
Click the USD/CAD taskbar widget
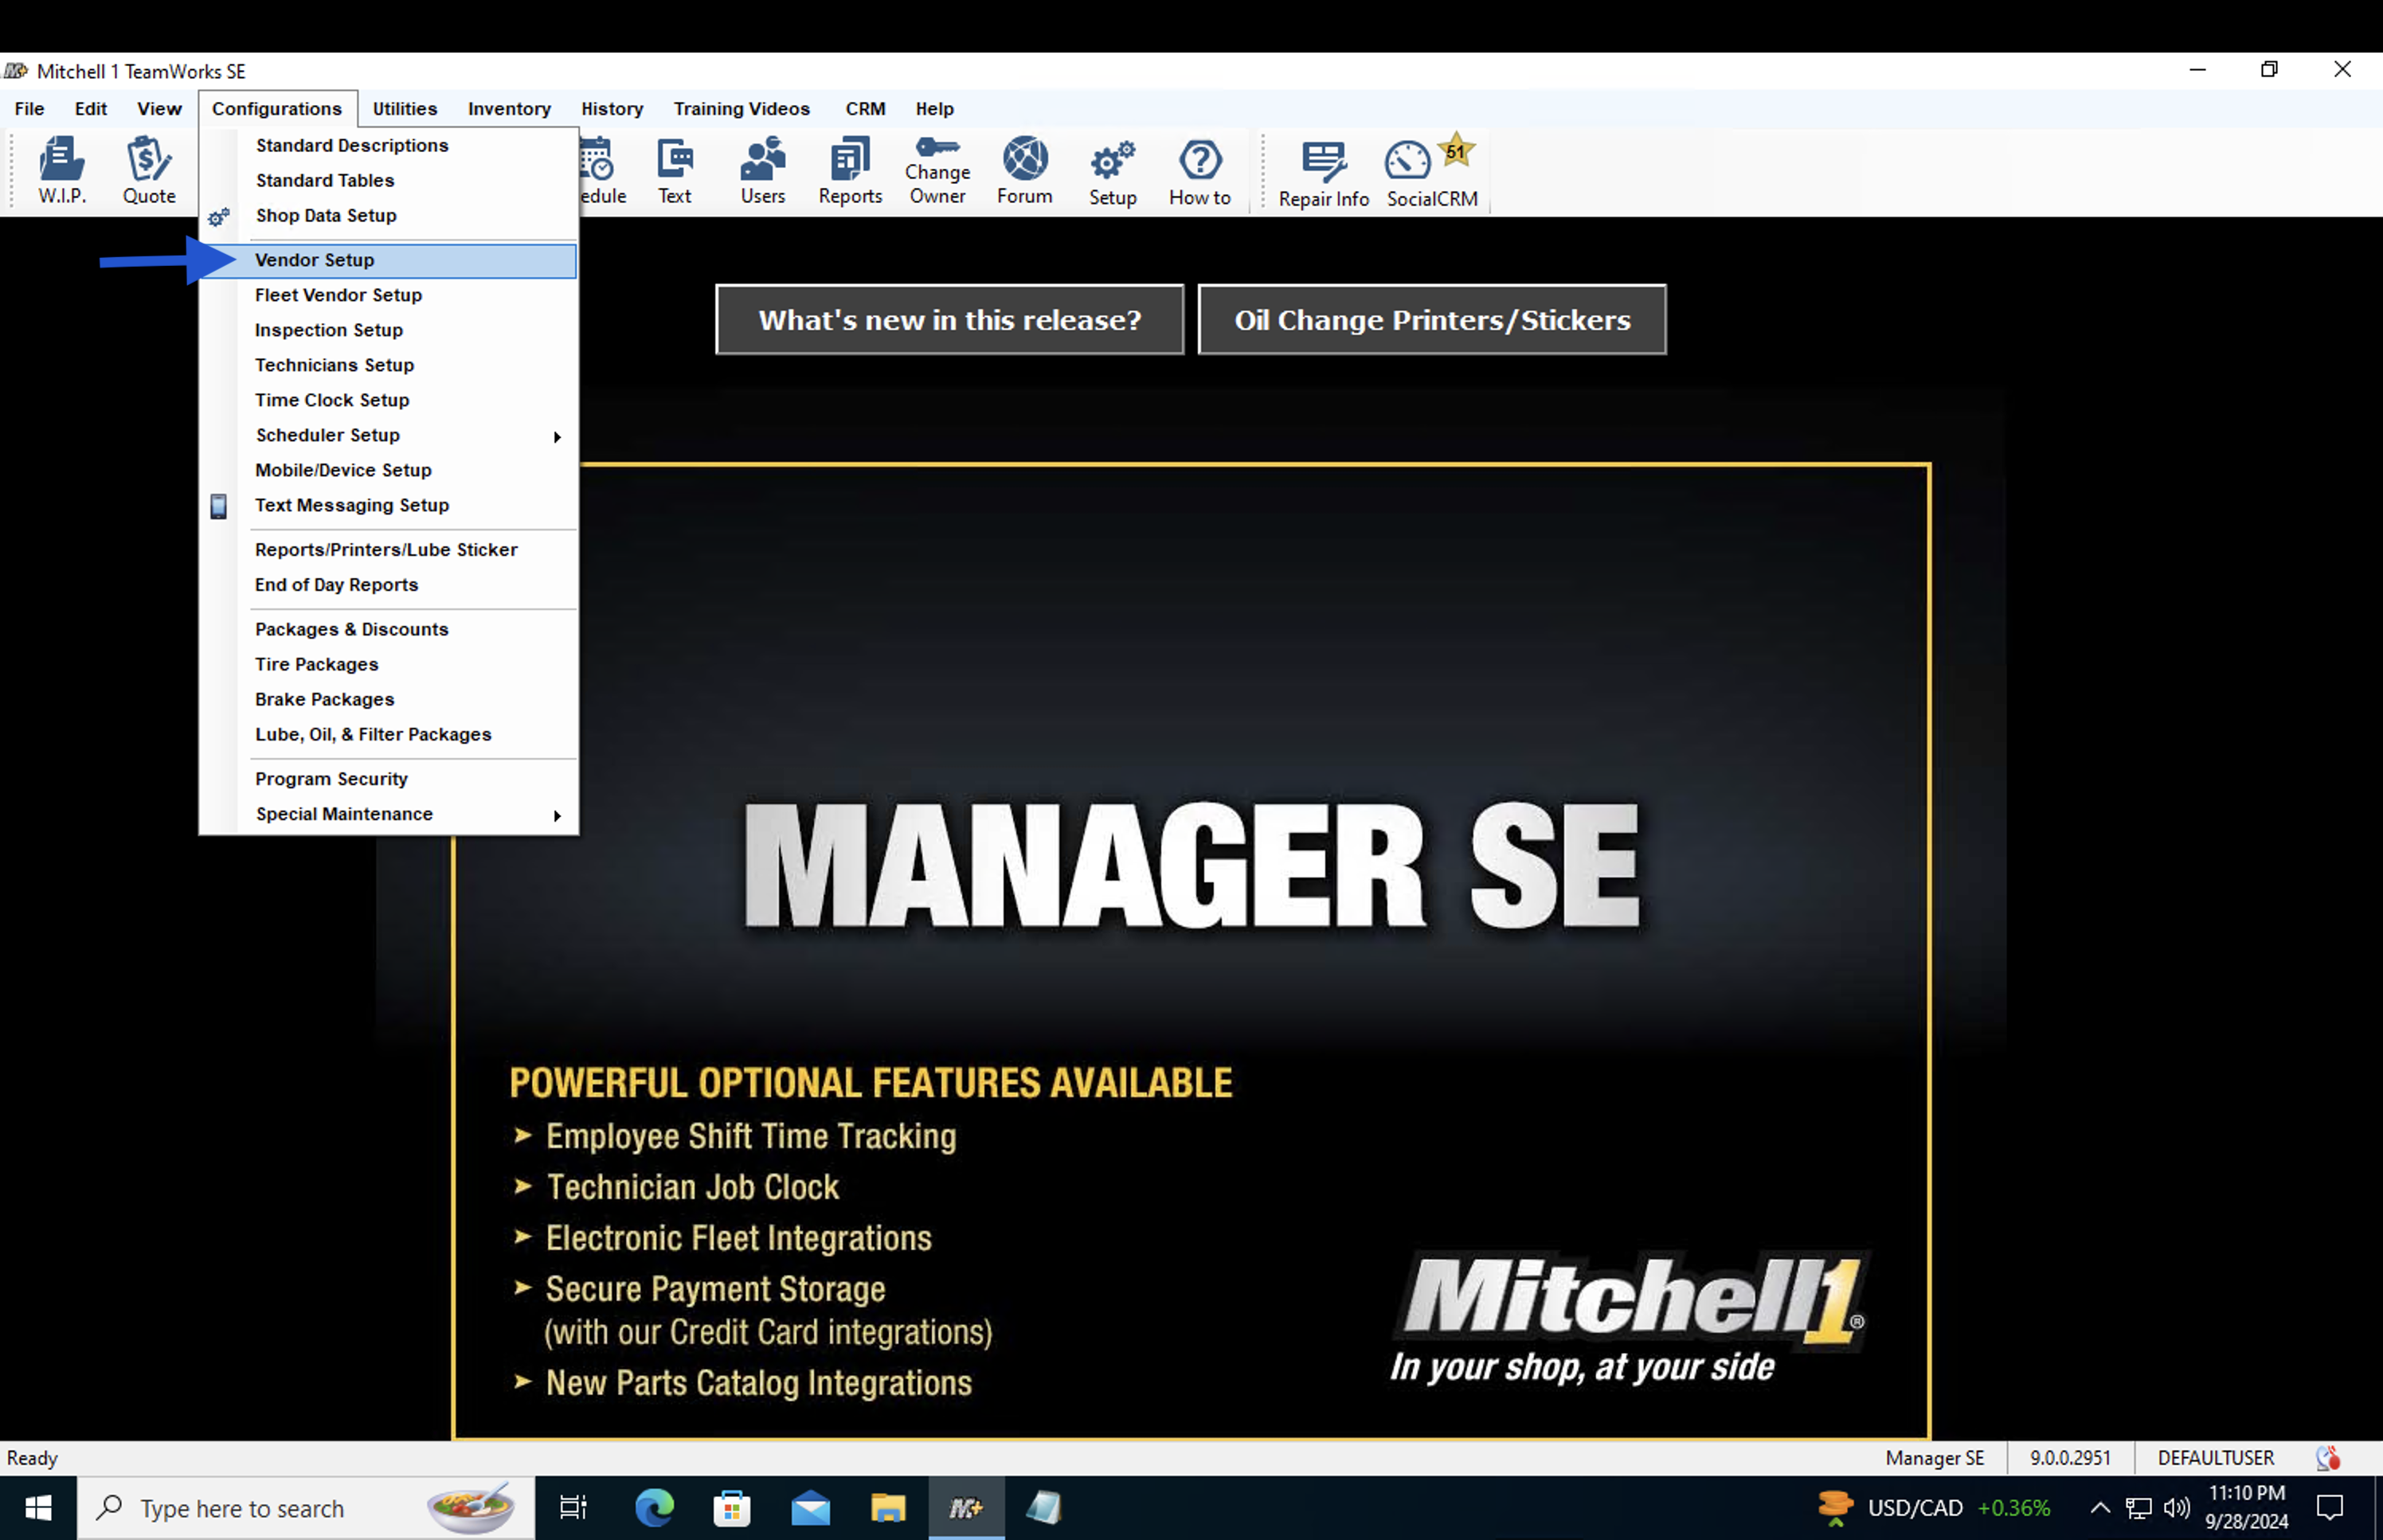(x=1932, y=1507)
